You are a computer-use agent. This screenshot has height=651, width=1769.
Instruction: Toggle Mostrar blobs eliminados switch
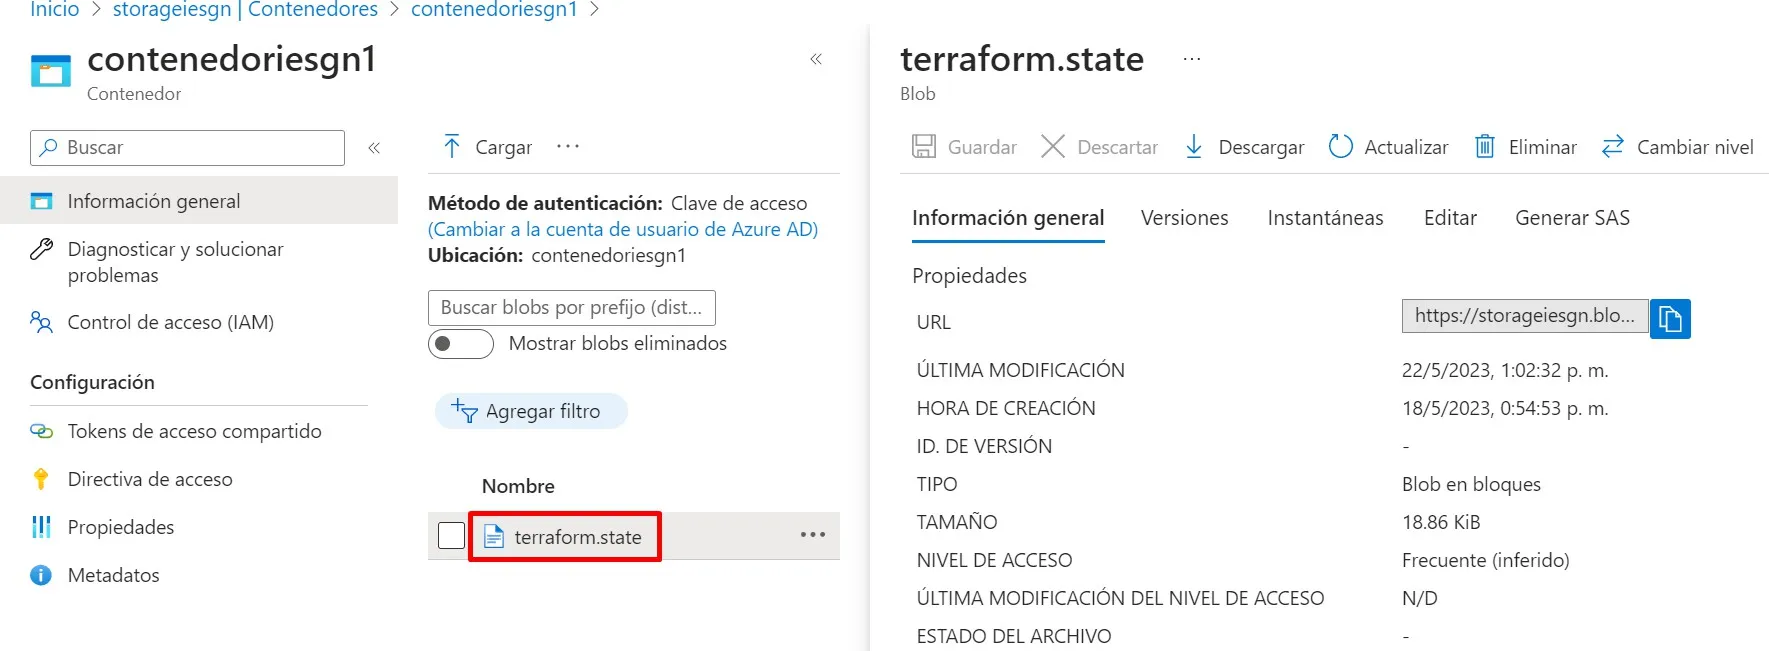coord(461,344)
